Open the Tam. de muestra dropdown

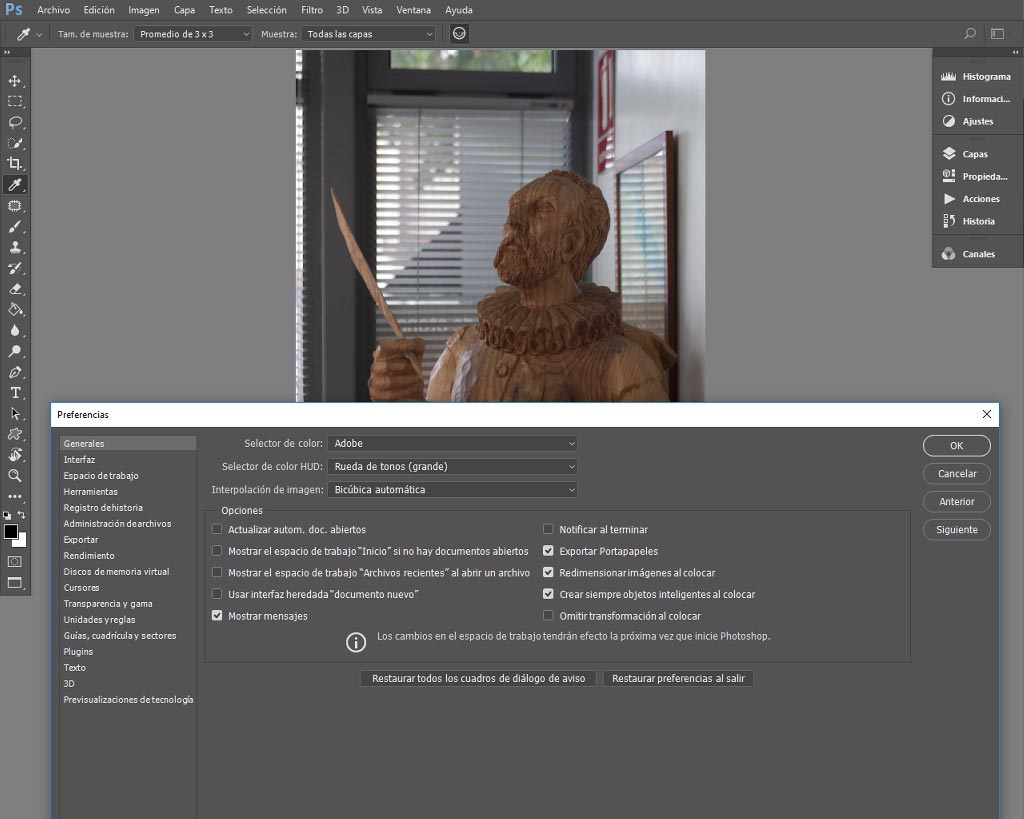(193, 34)
